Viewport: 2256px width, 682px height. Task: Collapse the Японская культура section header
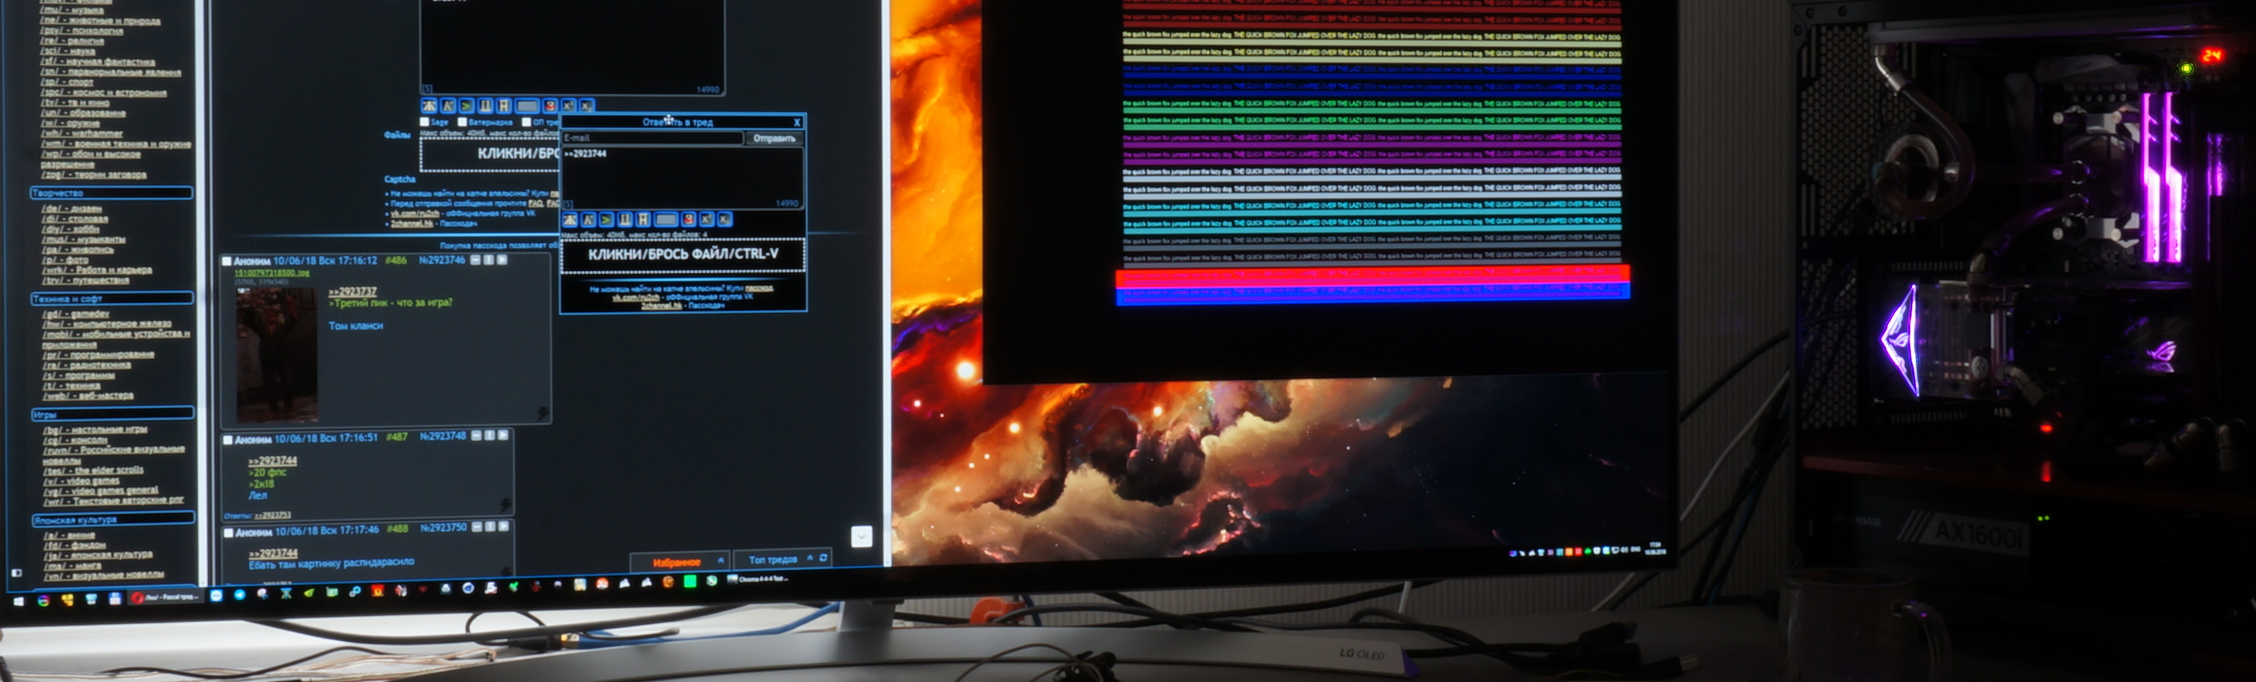coord(112,519)
